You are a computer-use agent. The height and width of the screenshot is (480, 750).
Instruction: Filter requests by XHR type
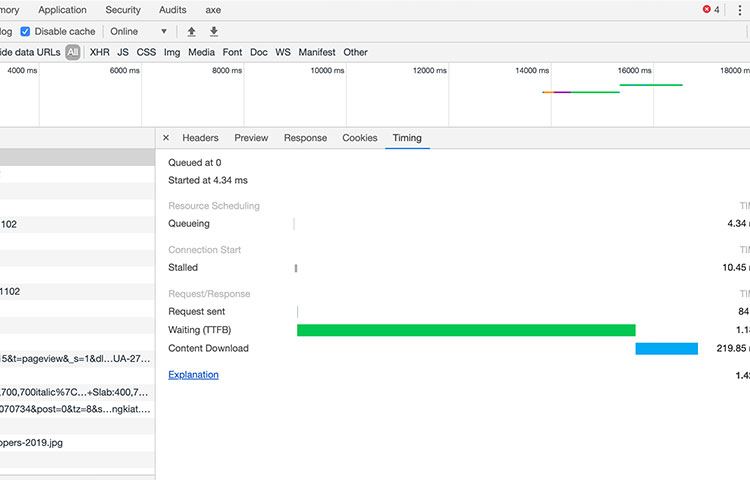pos(100,52)
